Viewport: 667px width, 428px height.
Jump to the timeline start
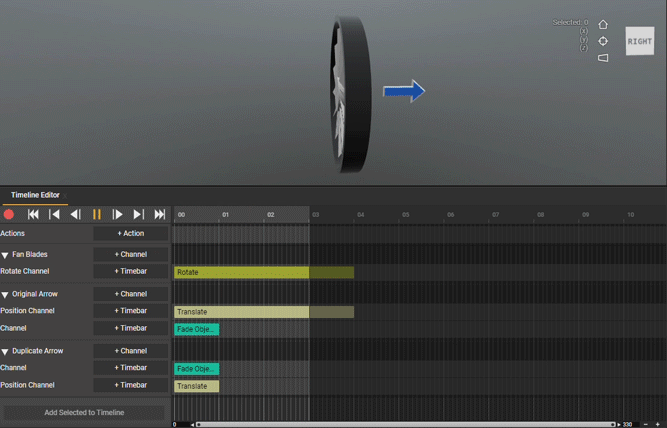(33, 214)
